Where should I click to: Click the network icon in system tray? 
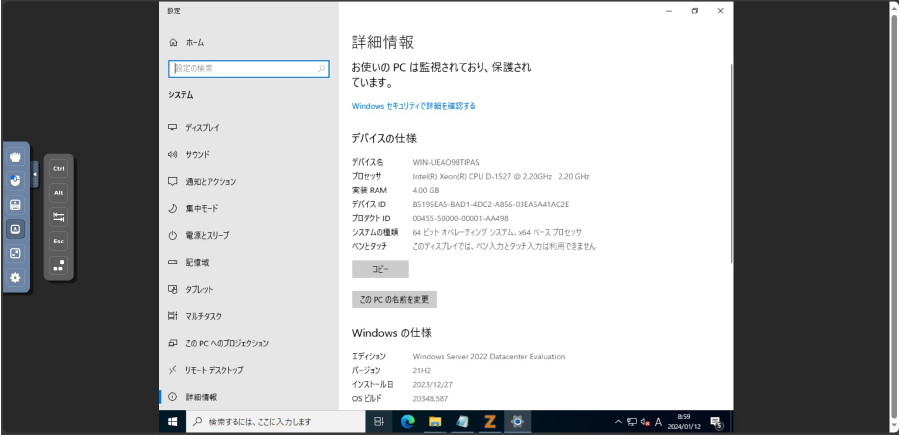(631, 422)
